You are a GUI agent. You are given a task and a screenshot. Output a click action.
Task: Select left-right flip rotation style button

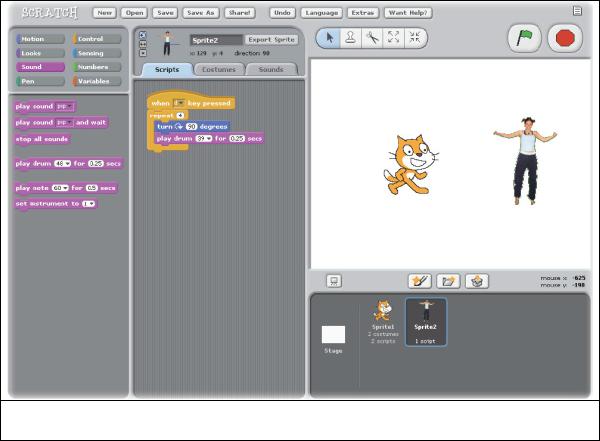coord(143,44)
